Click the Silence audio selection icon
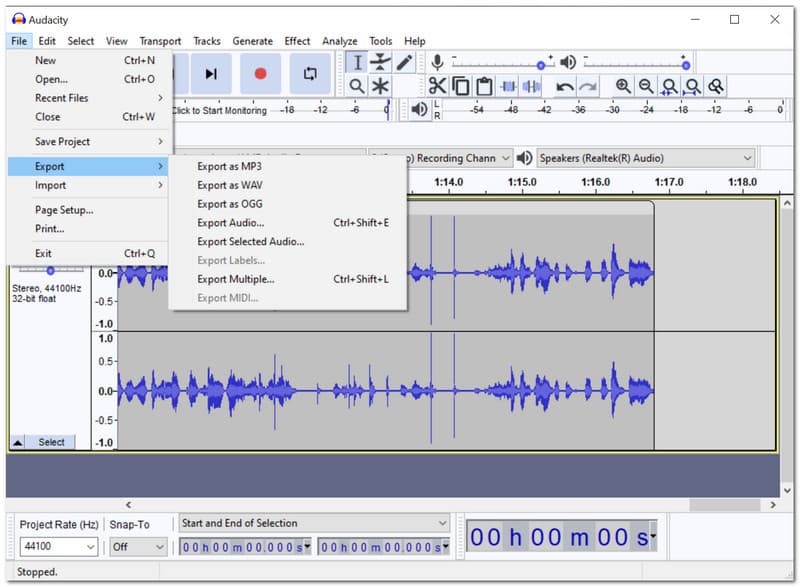The image size is (800, 587). pos(532,86)
